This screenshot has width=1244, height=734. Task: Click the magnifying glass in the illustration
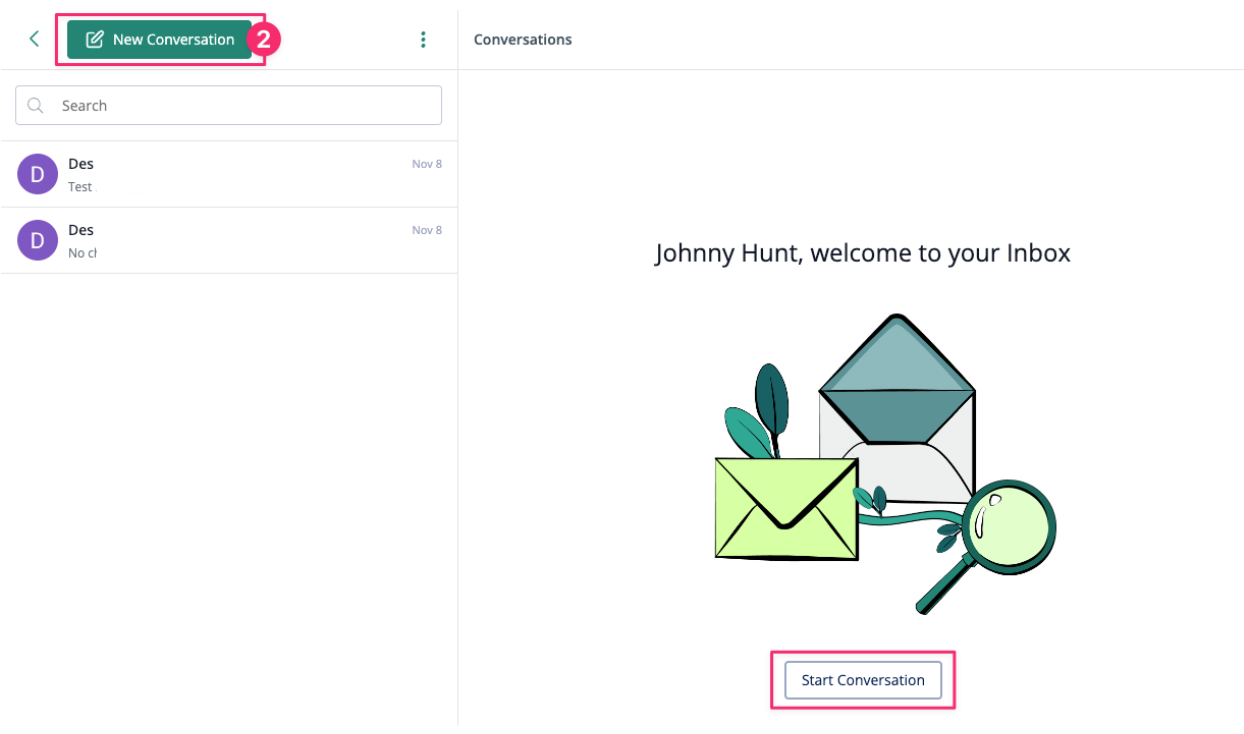(x=1003, y=530)
